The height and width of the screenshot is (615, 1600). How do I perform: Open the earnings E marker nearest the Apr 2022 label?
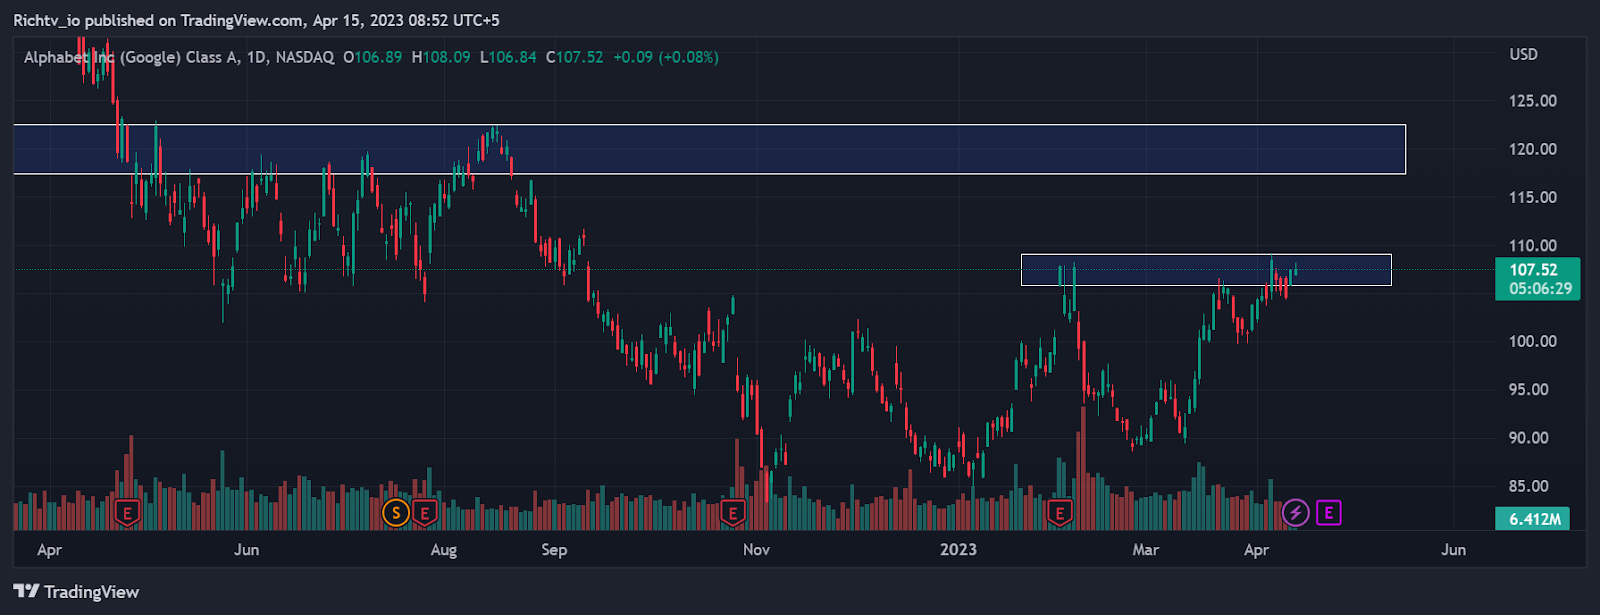pos(127,514)
